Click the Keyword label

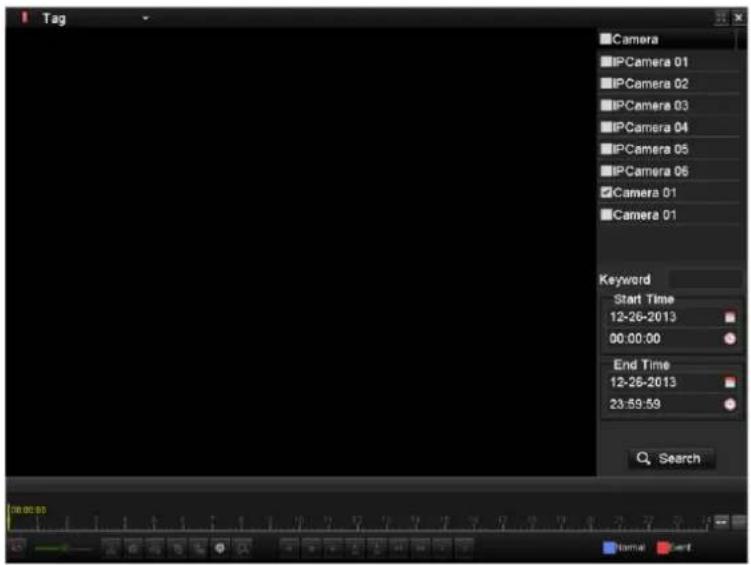[x=625, y=279]
